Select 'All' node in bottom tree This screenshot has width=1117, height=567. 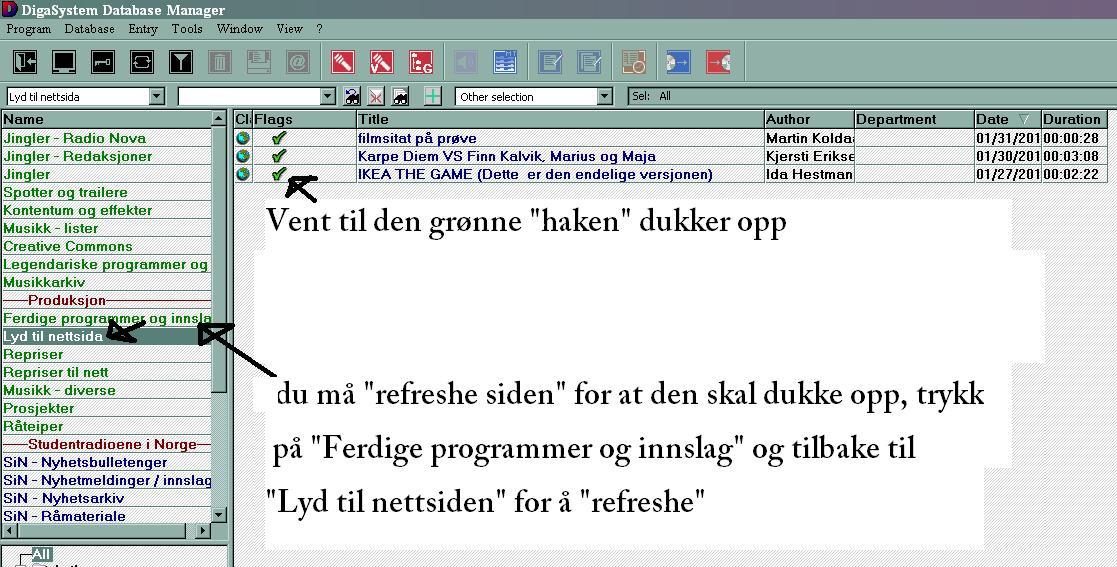41,554
